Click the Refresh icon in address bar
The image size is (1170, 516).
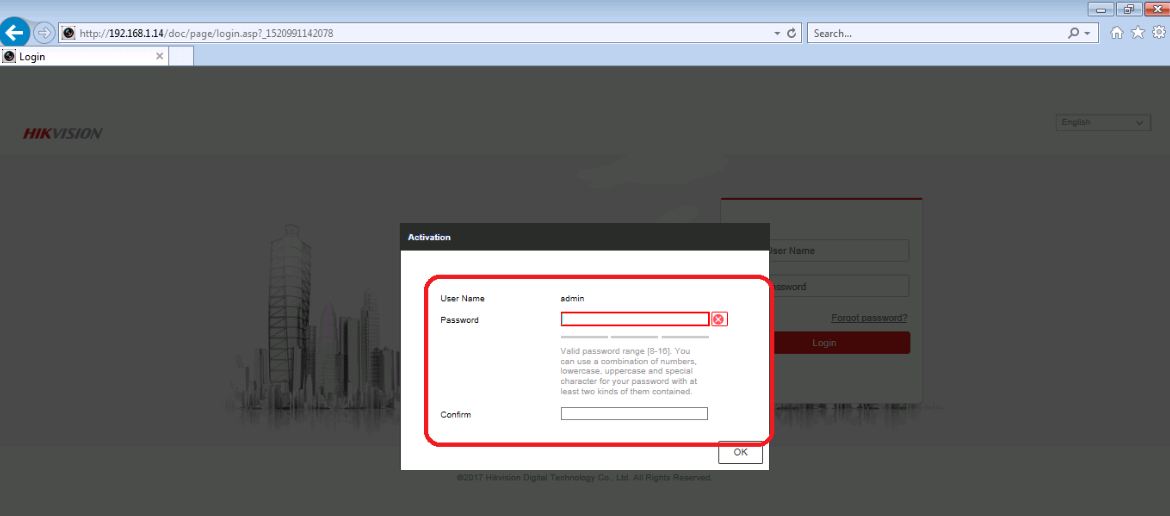click(x=792, y=34)
